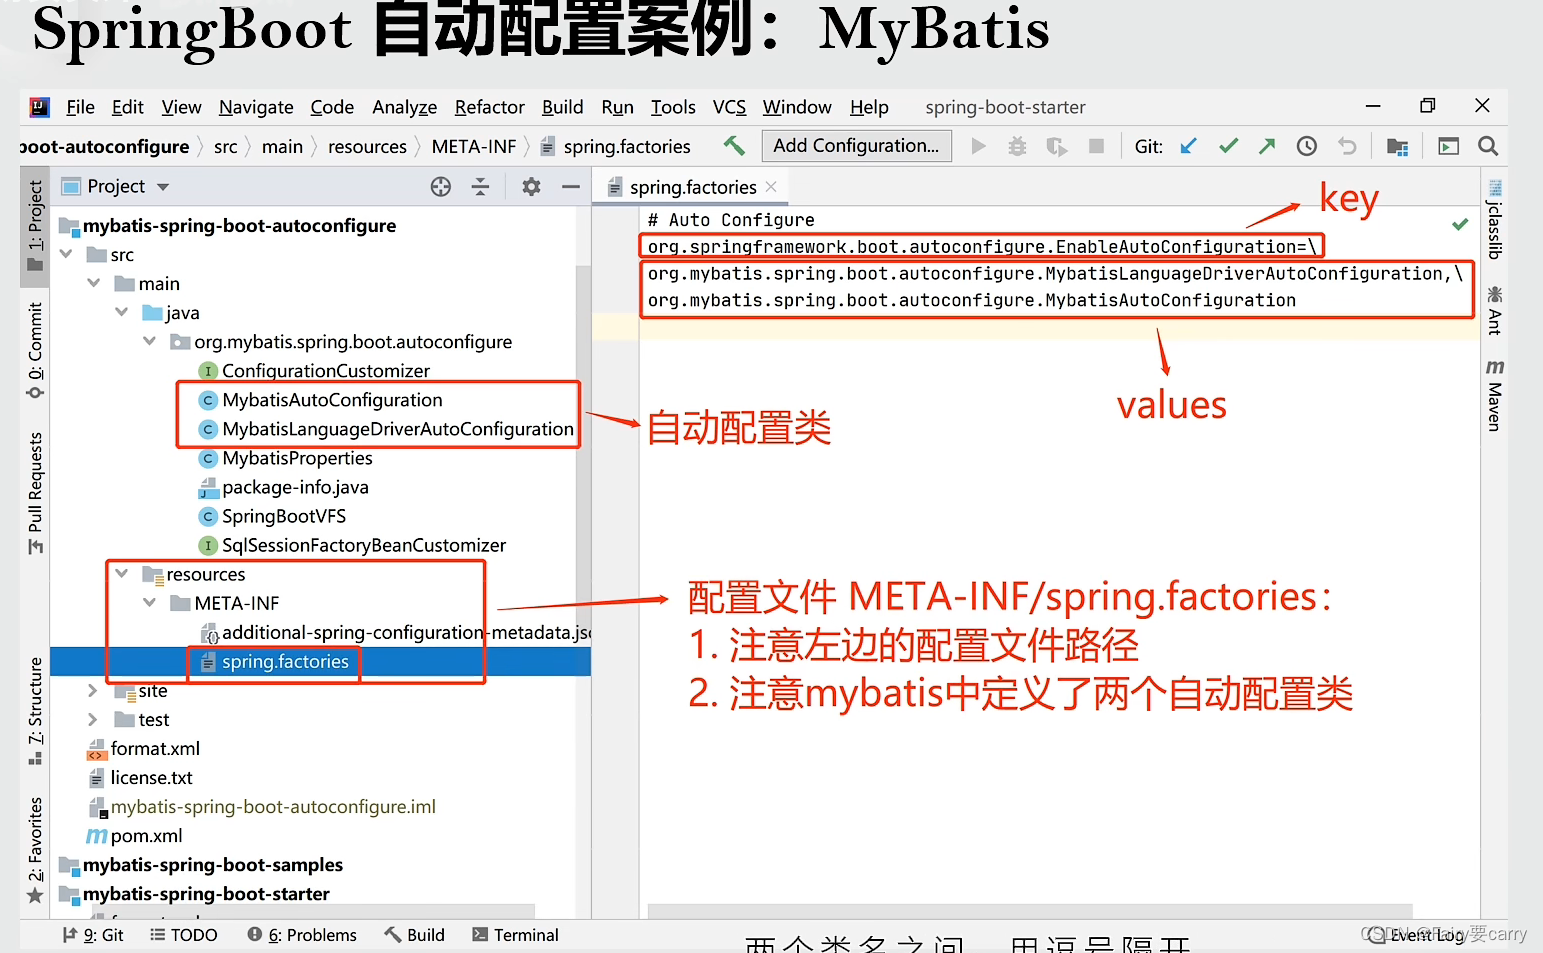Open Pull Requests tool window tab

point(35,492)
